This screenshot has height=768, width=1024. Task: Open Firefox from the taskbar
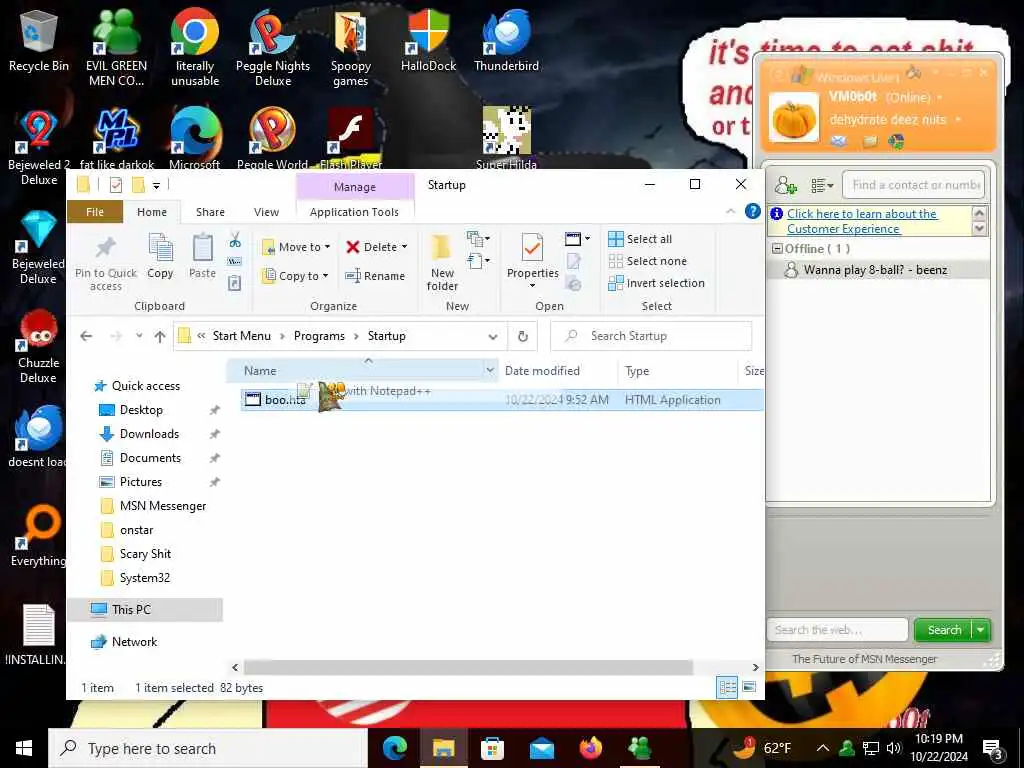(x=591, y=748)
